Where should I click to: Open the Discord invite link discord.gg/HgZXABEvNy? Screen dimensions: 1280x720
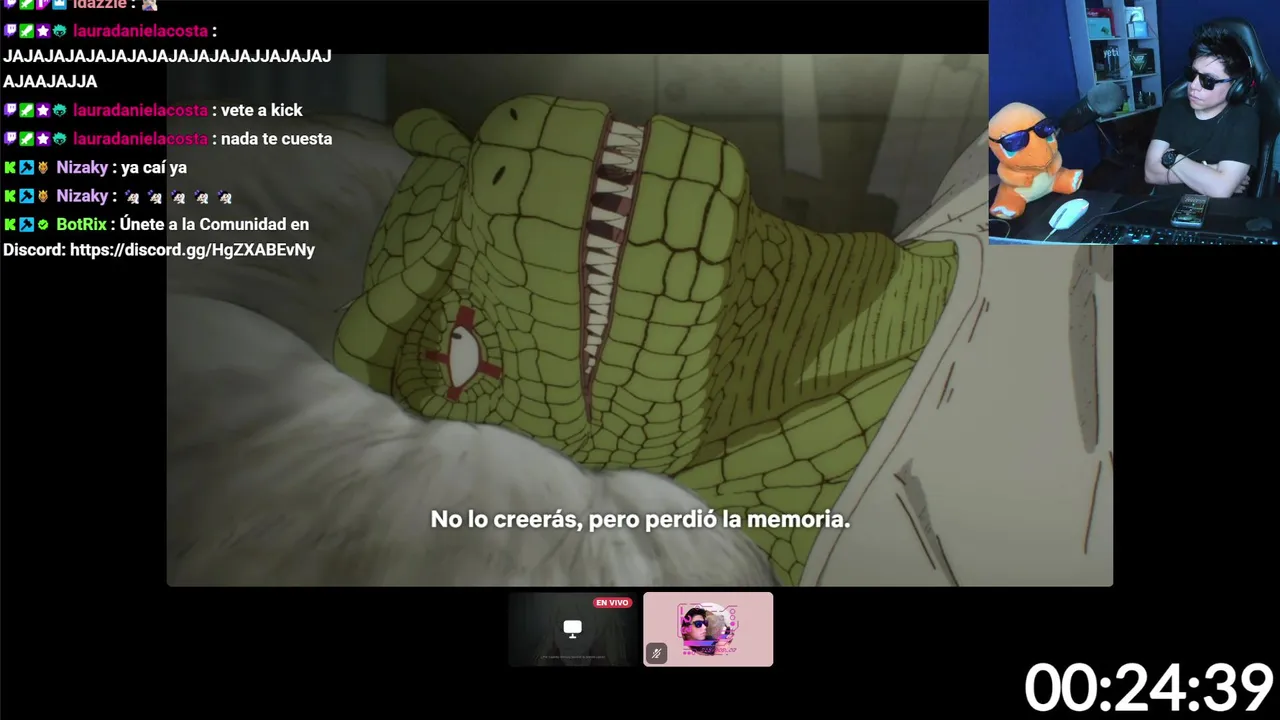(192, 250)
